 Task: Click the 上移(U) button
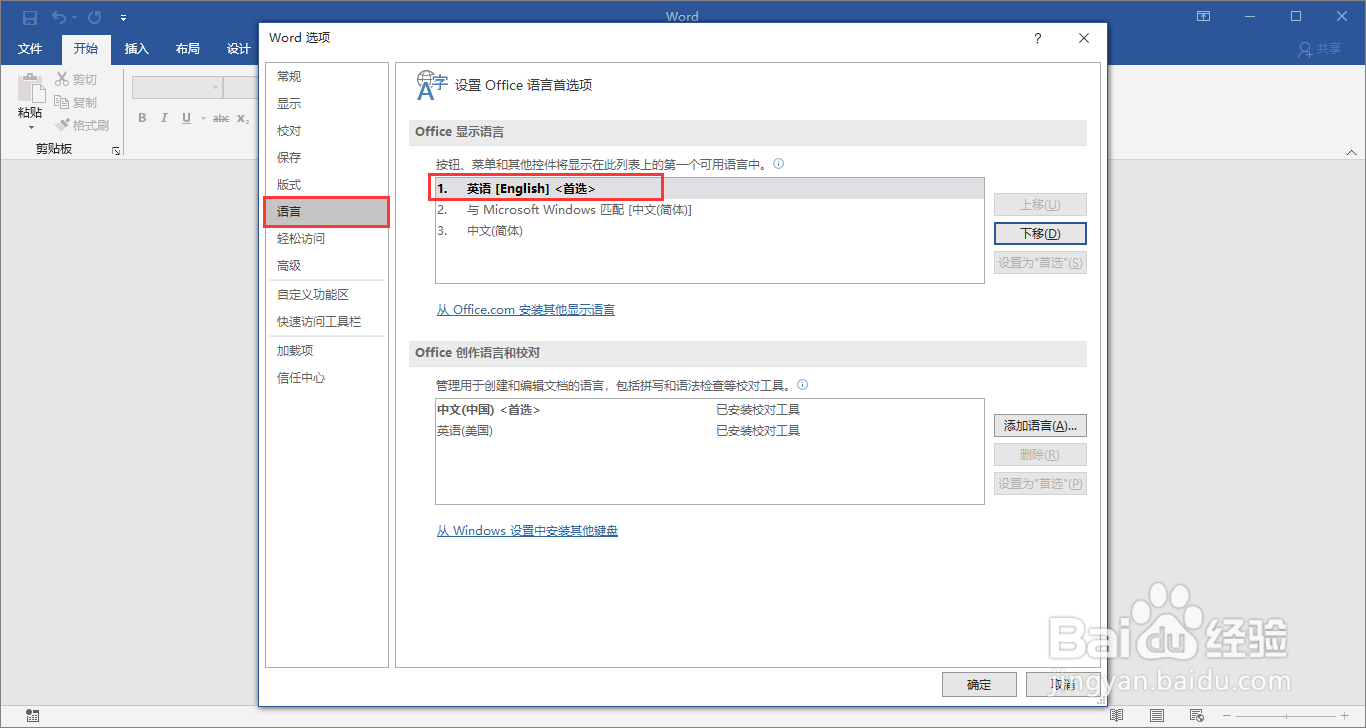(x=1040, y=205)
